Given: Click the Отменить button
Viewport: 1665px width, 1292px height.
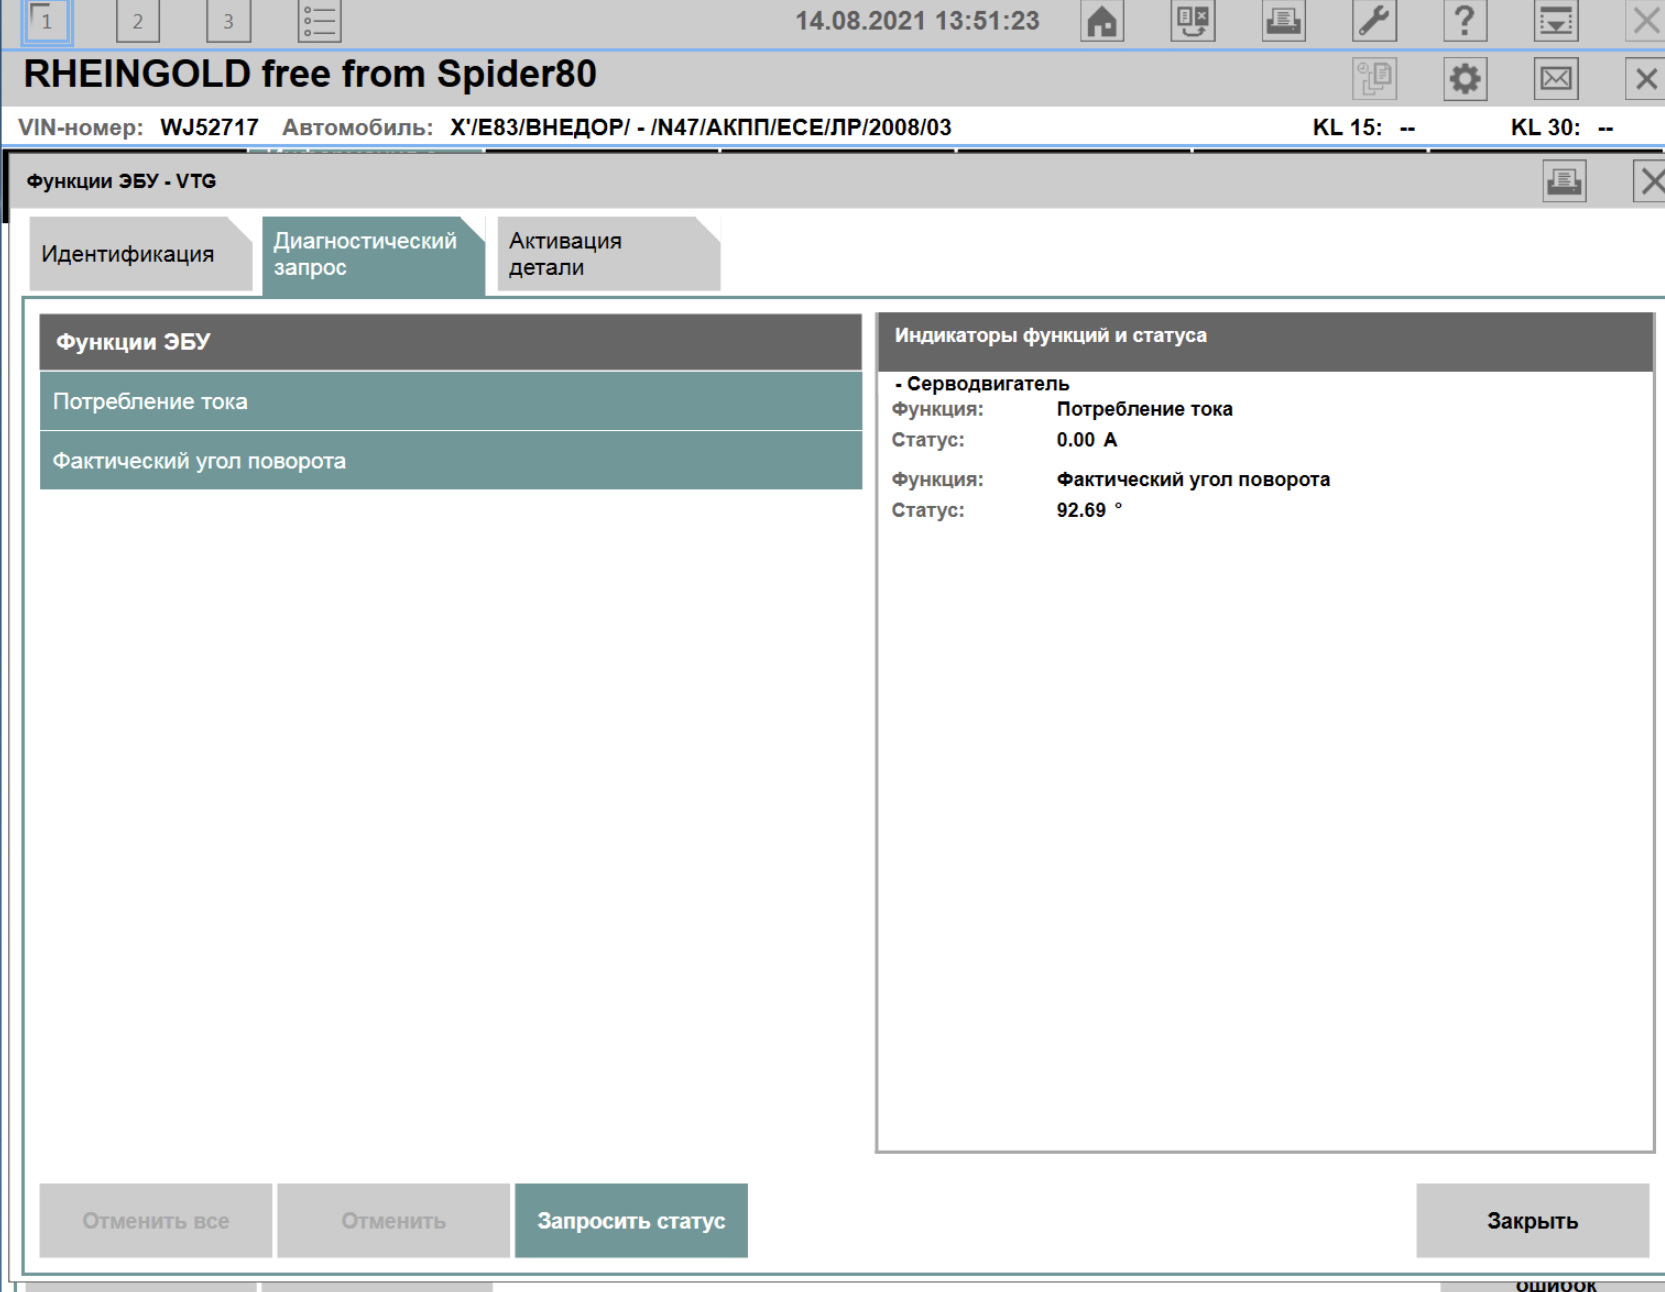Looking at the screenshot, I should point(394,1220).
